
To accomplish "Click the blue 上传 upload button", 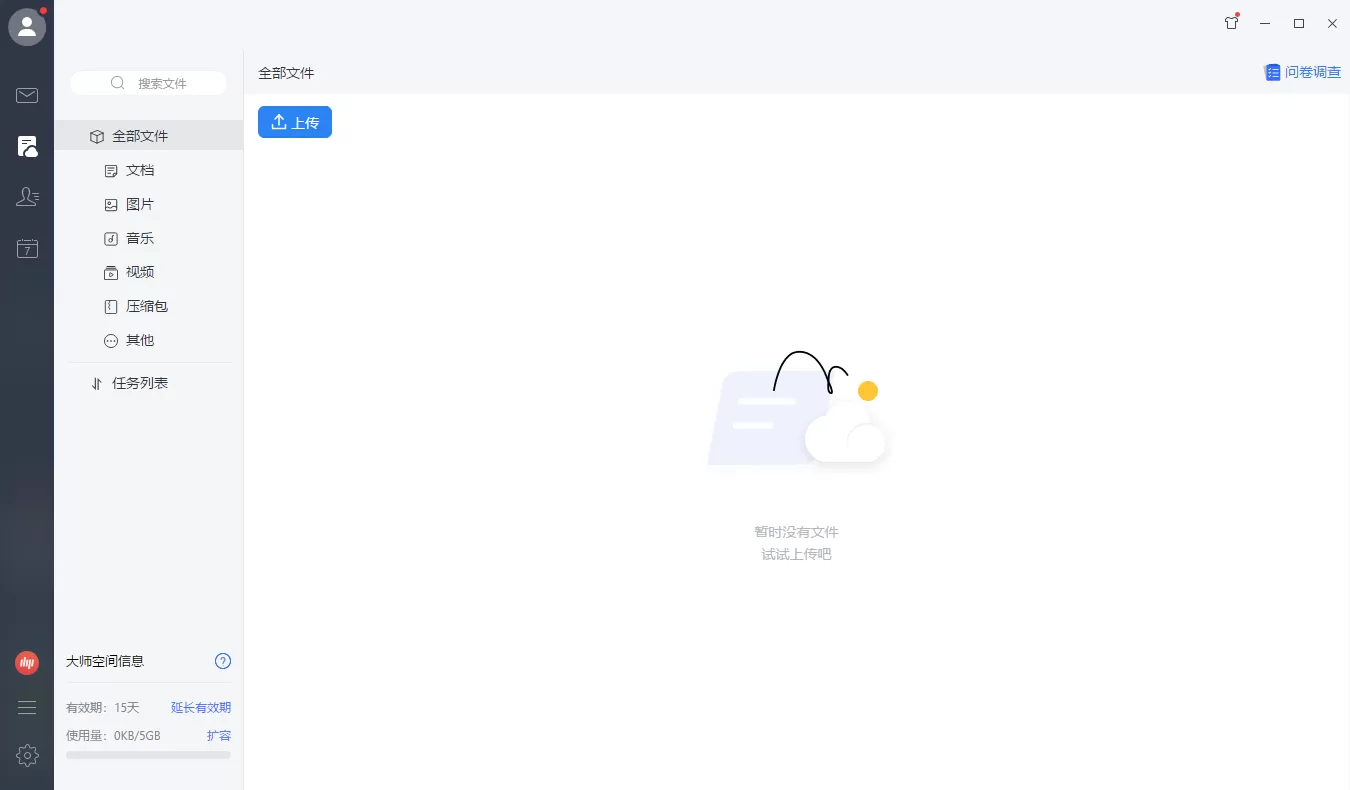I will 295,122.
